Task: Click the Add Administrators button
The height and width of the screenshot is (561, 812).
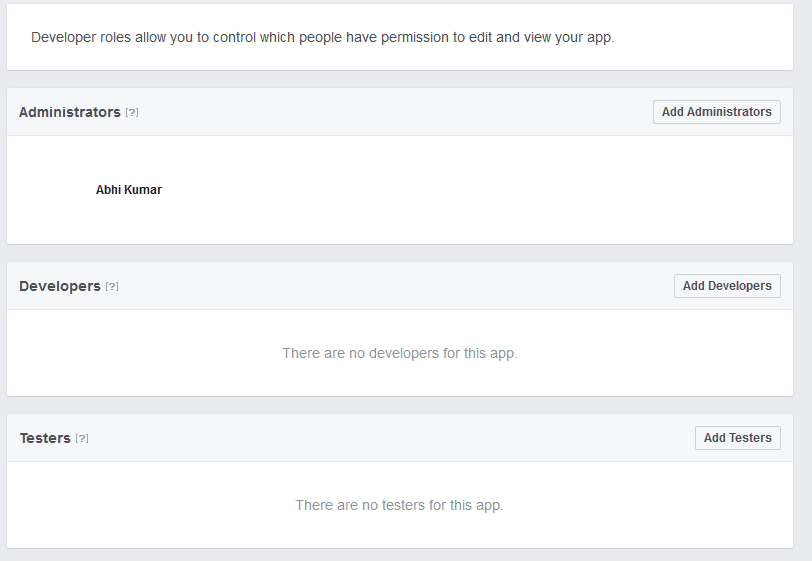Action: point(716,112)
